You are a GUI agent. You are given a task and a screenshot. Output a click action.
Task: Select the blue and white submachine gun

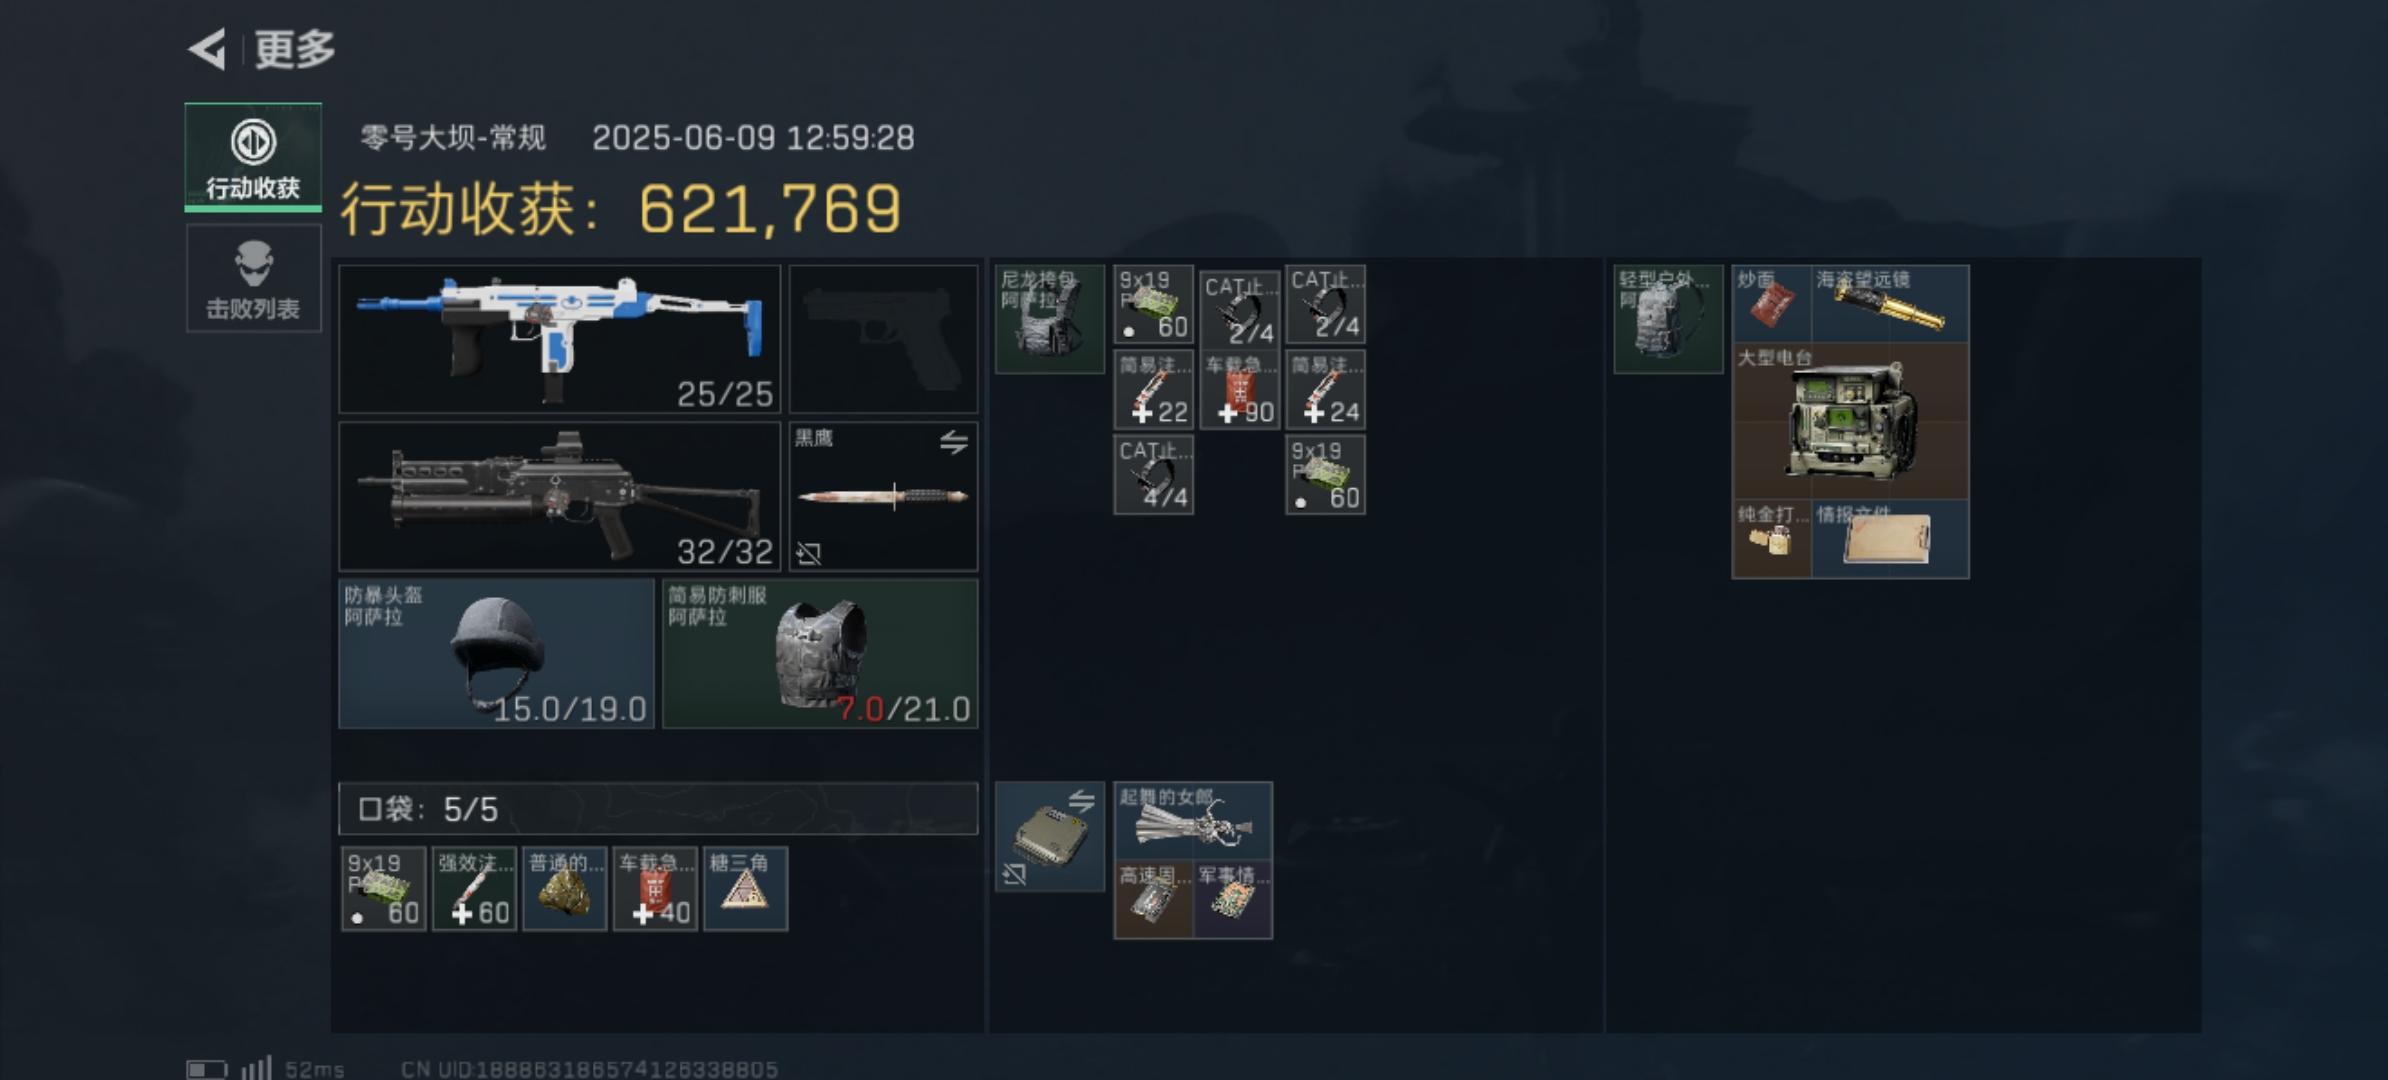559,339
